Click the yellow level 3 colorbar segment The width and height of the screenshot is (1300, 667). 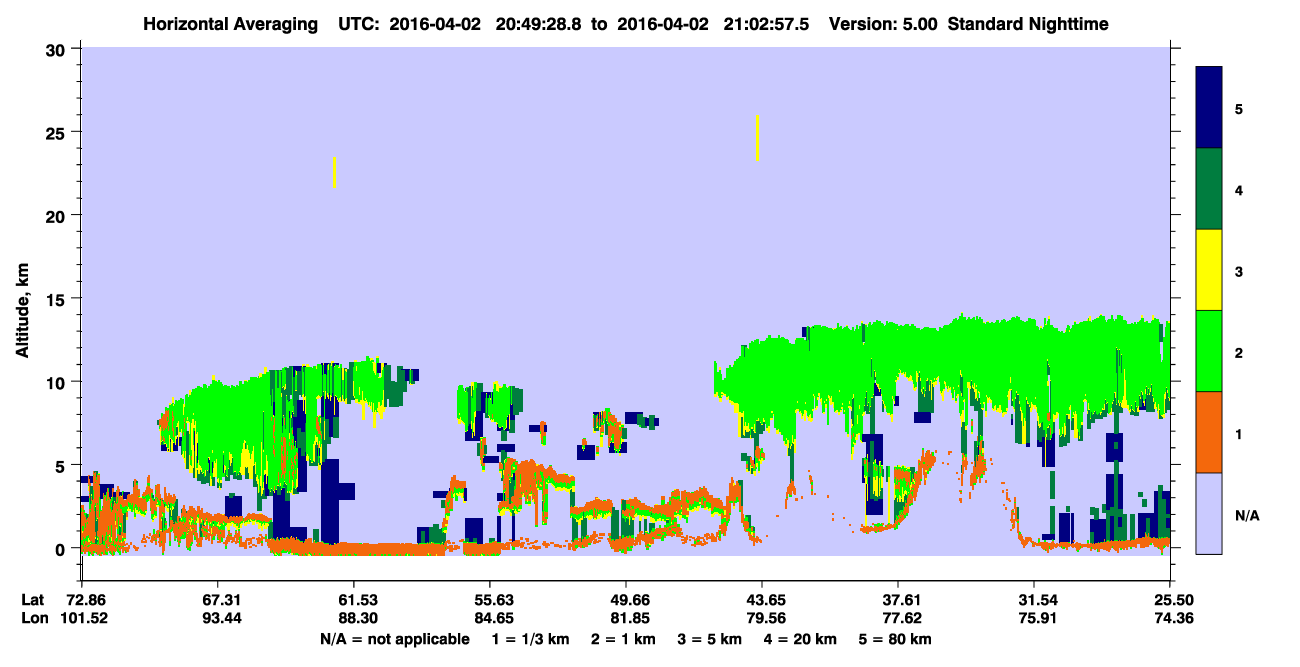coord(1209,270)
